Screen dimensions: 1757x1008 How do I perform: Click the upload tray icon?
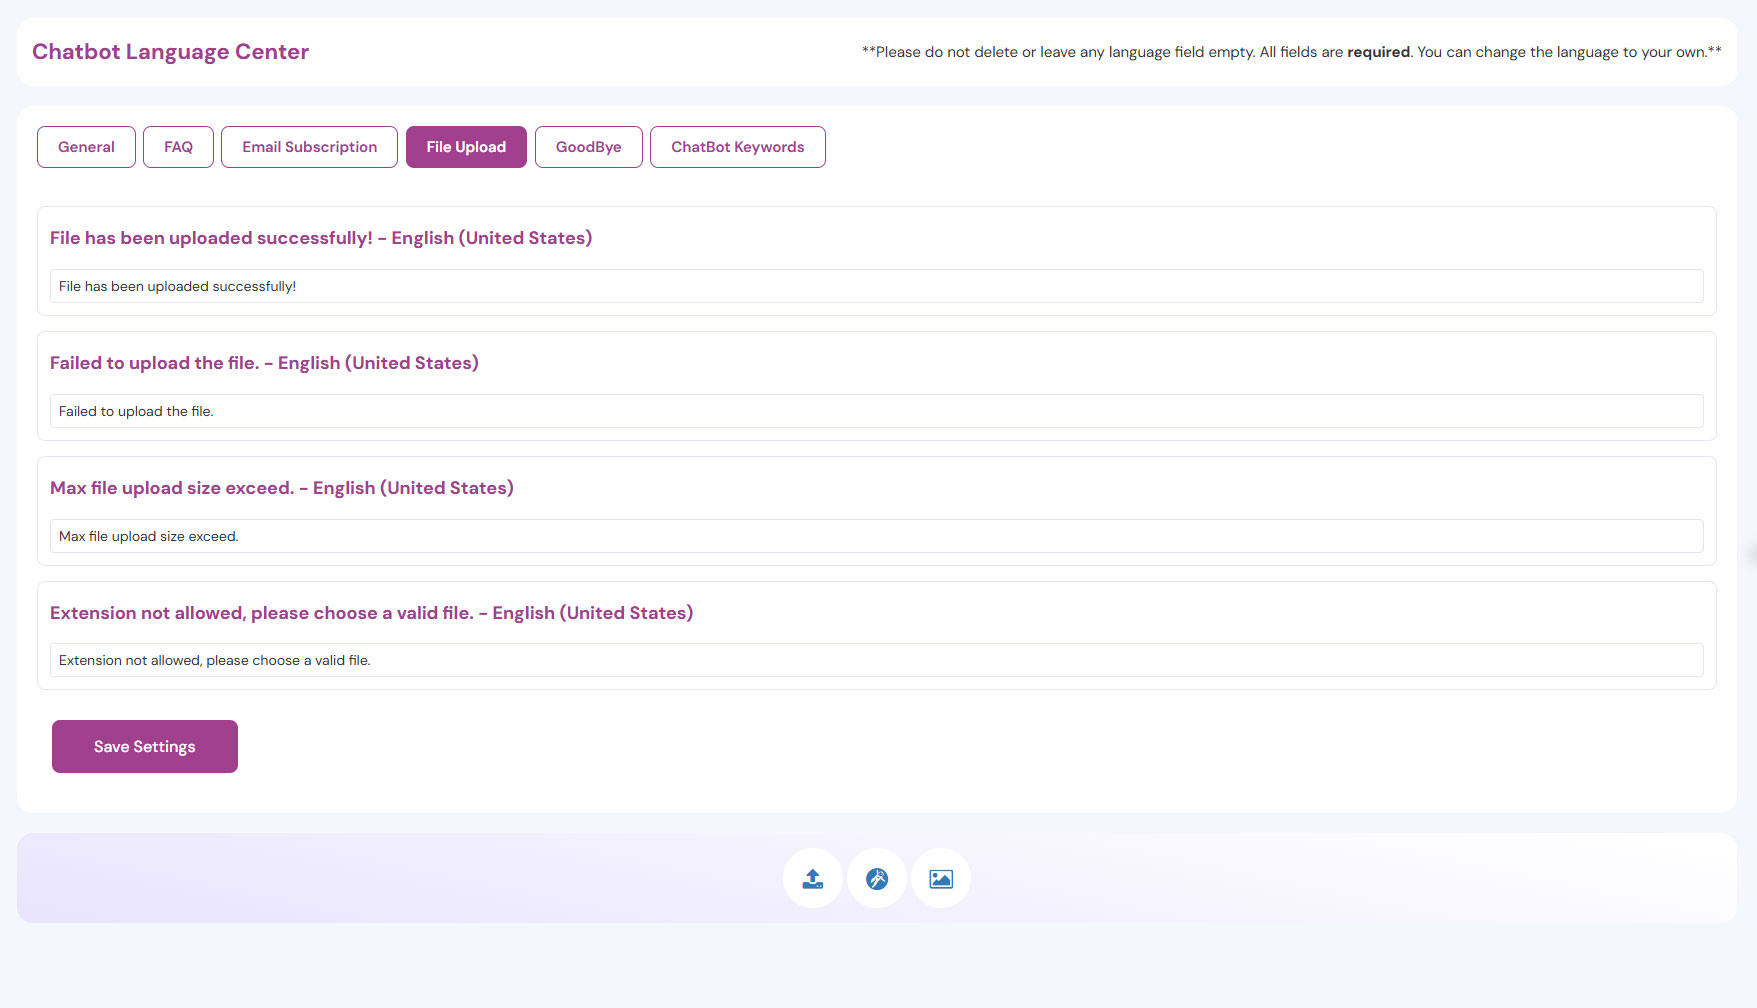pos(813,879)
